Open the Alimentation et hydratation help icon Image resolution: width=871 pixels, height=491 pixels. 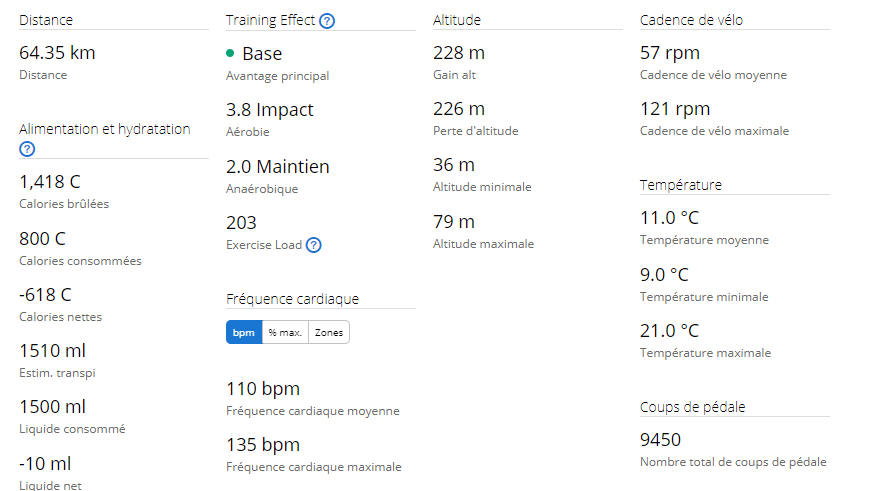27,149
